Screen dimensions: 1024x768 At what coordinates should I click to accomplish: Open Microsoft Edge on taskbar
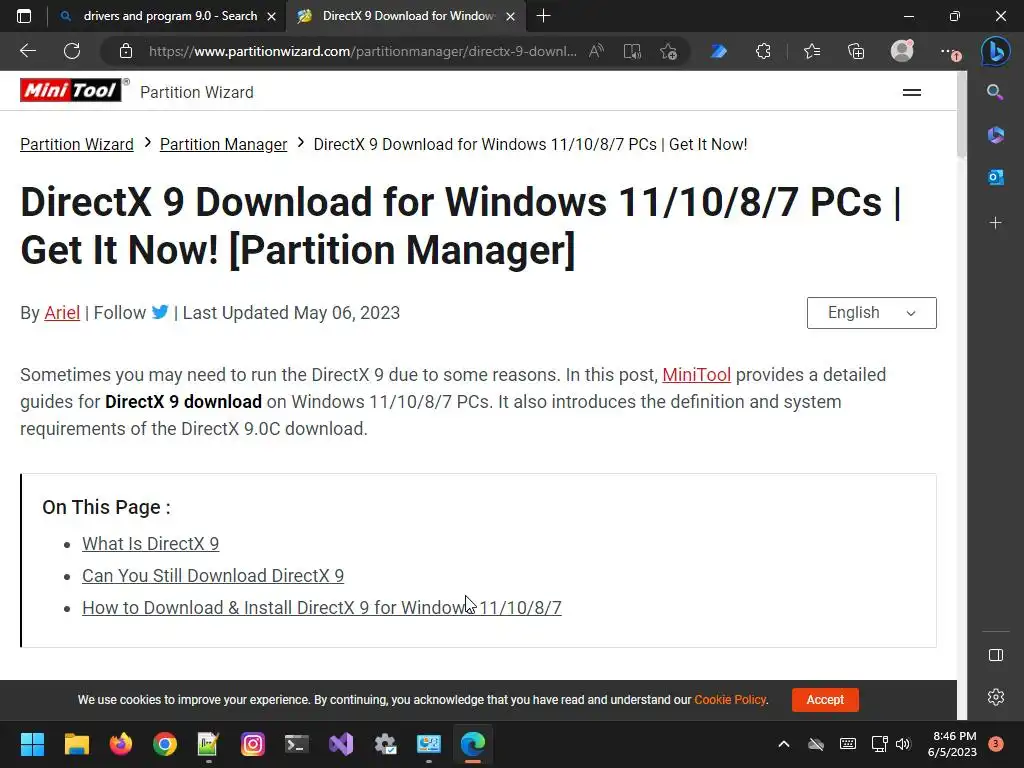pos(473,744)
